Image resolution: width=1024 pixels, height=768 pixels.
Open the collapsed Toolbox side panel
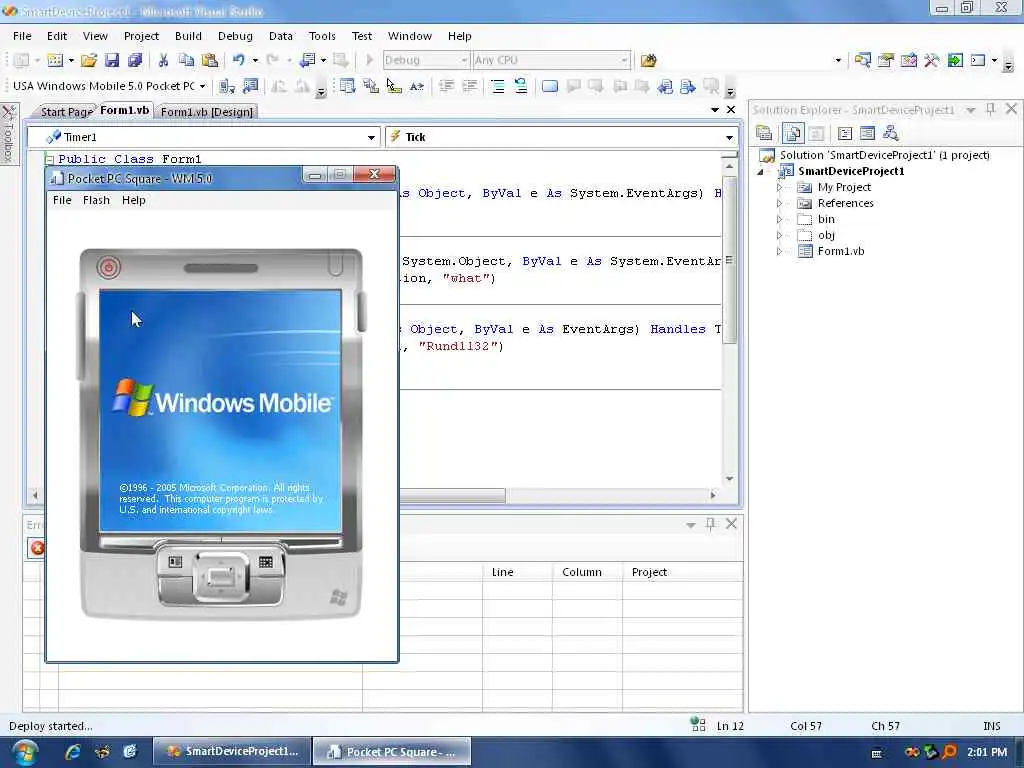(x=8, y=134)
